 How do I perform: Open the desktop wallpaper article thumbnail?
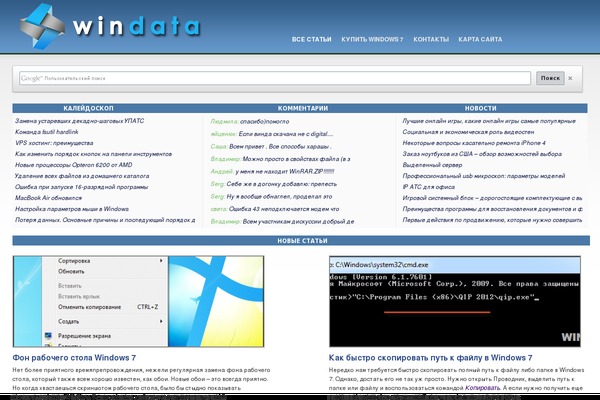pos(139,302)
